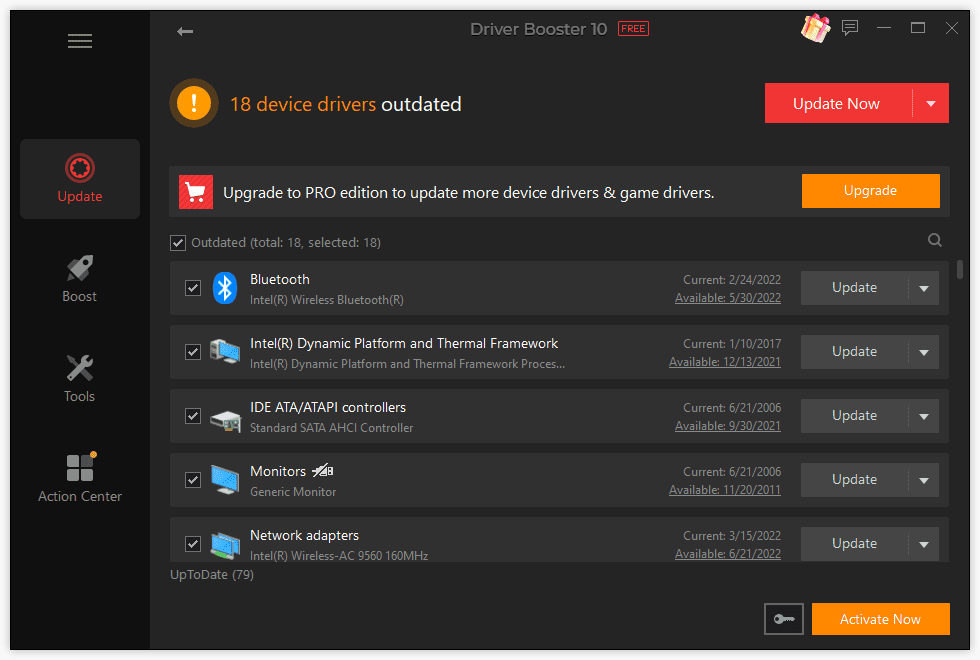Open Available: 11/20/2011 driver link
The image size is (980, 660).
725,490
